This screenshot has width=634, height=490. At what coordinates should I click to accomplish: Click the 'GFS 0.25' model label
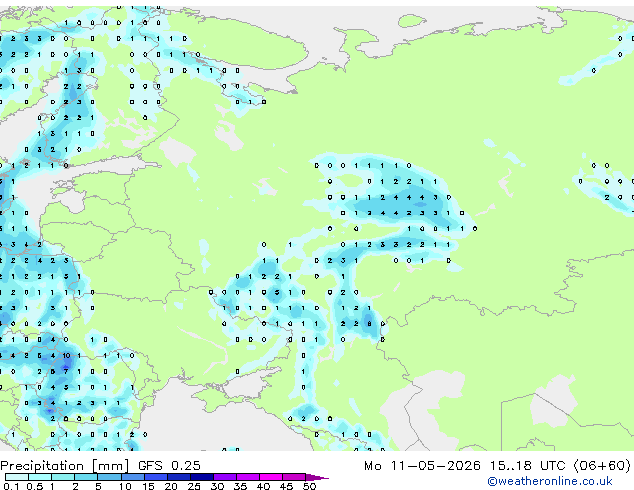[169, 466]
